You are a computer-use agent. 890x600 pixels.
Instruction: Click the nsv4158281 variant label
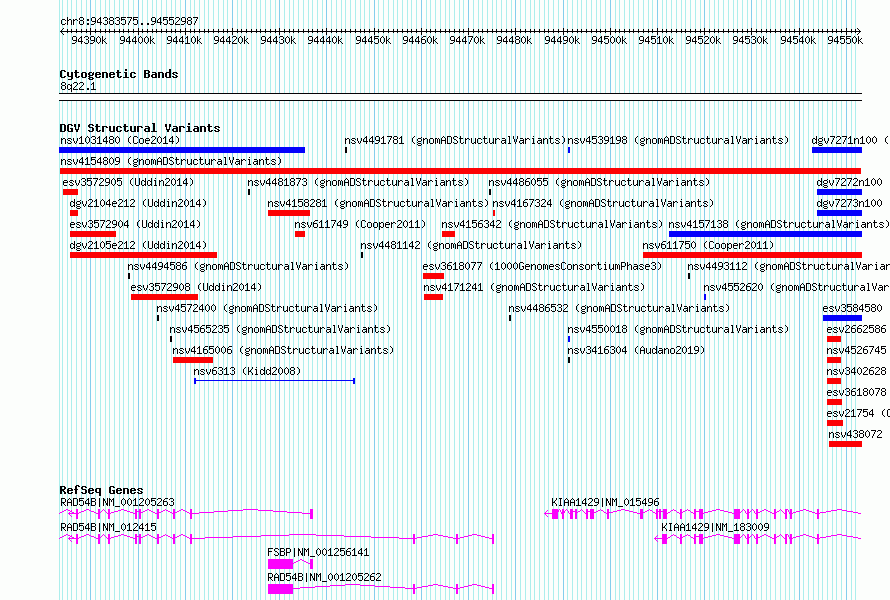[379, 203]
